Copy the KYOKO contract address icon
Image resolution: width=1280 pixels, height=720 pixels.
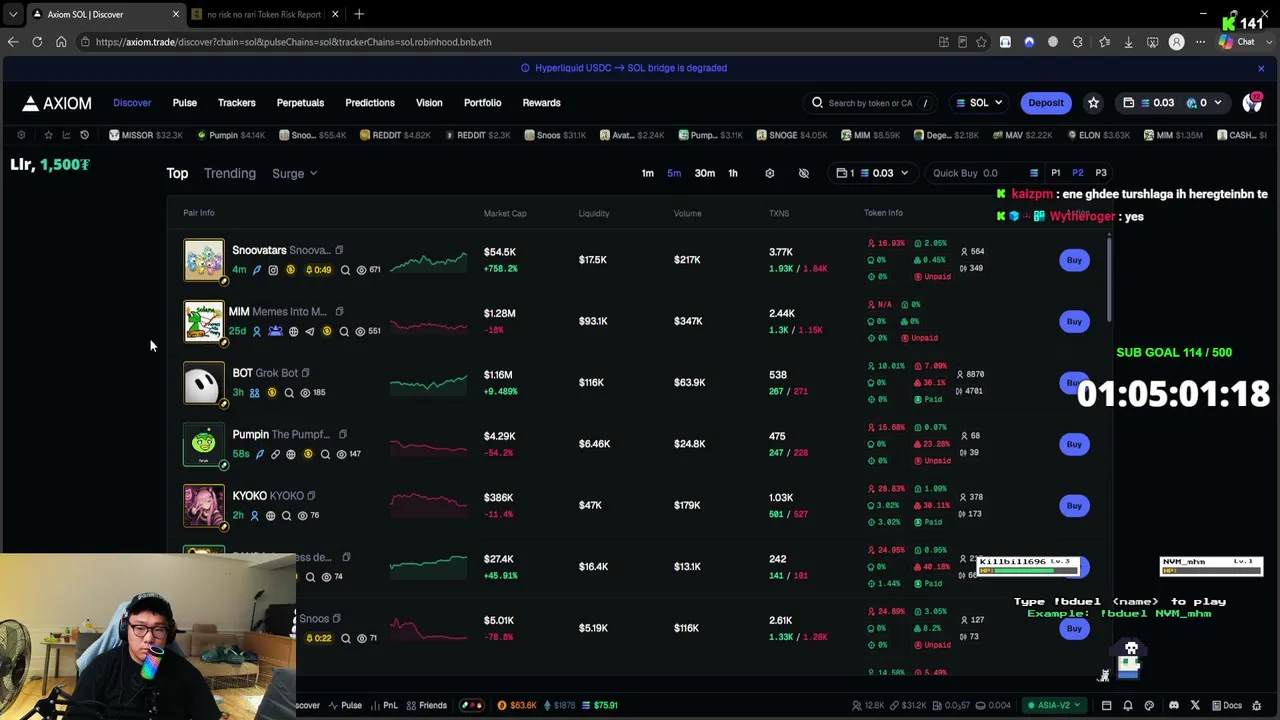click(311, 496)
